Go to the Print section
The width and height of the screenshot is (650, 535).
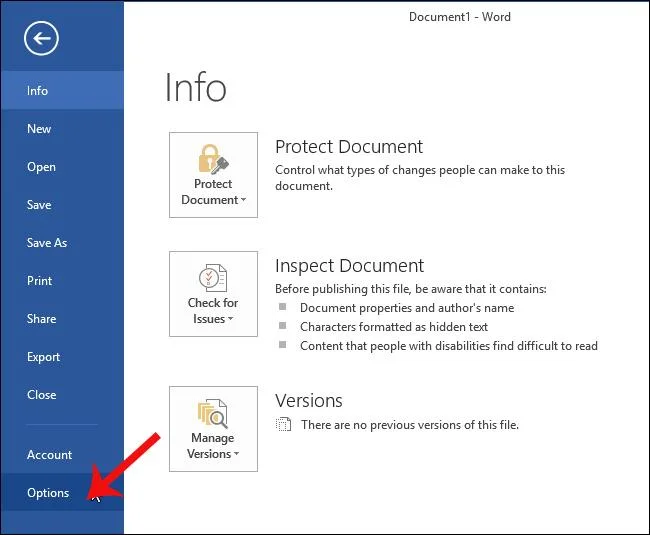coord(62,281)
